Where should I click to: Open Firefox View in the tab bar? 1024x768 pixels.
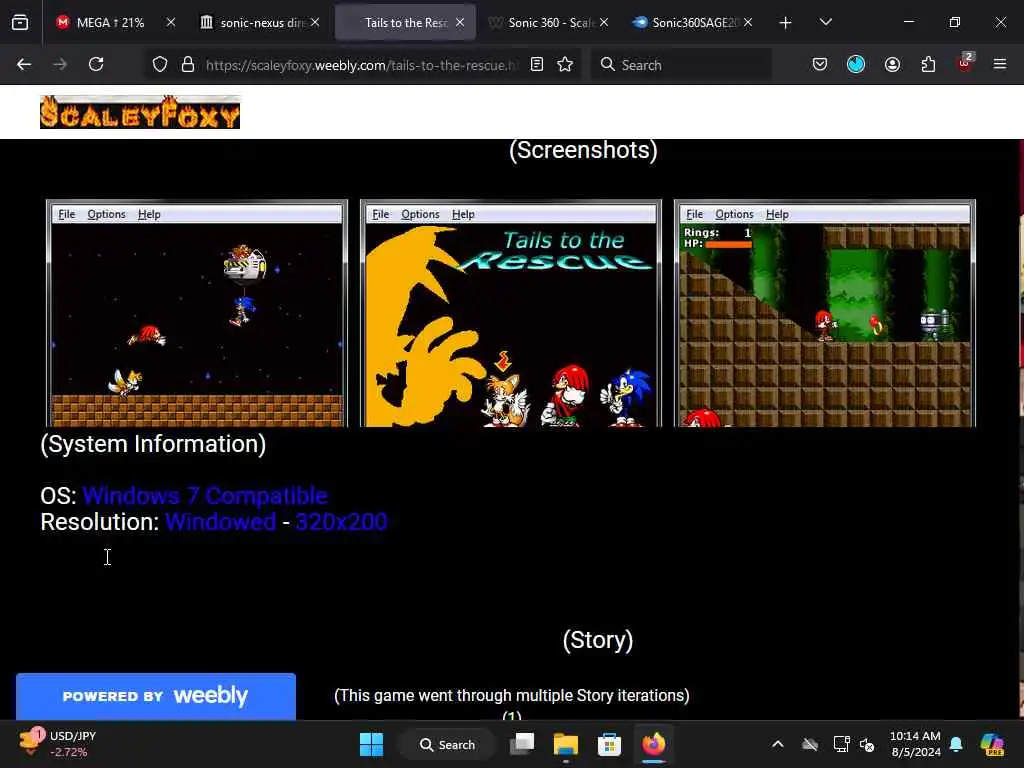coord(20,23)
